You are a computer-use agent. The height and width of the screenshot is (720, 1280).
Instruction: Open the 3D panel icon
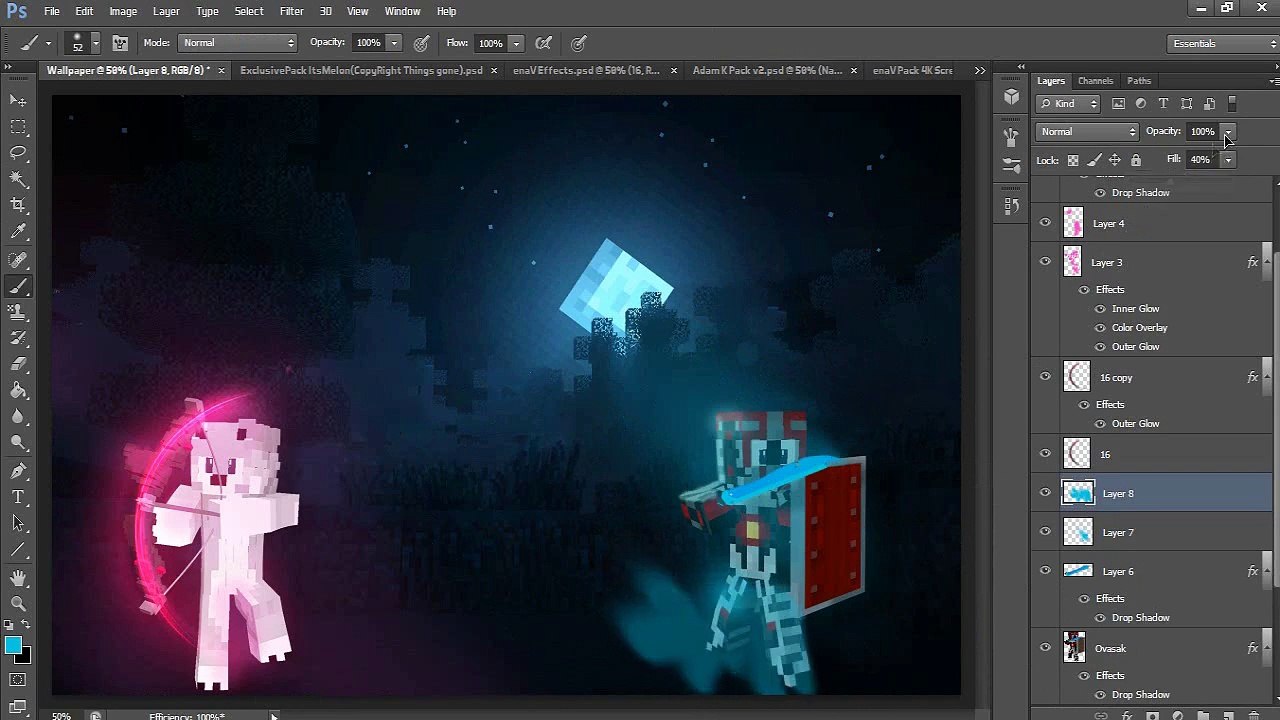click(x=1012, y=97)
